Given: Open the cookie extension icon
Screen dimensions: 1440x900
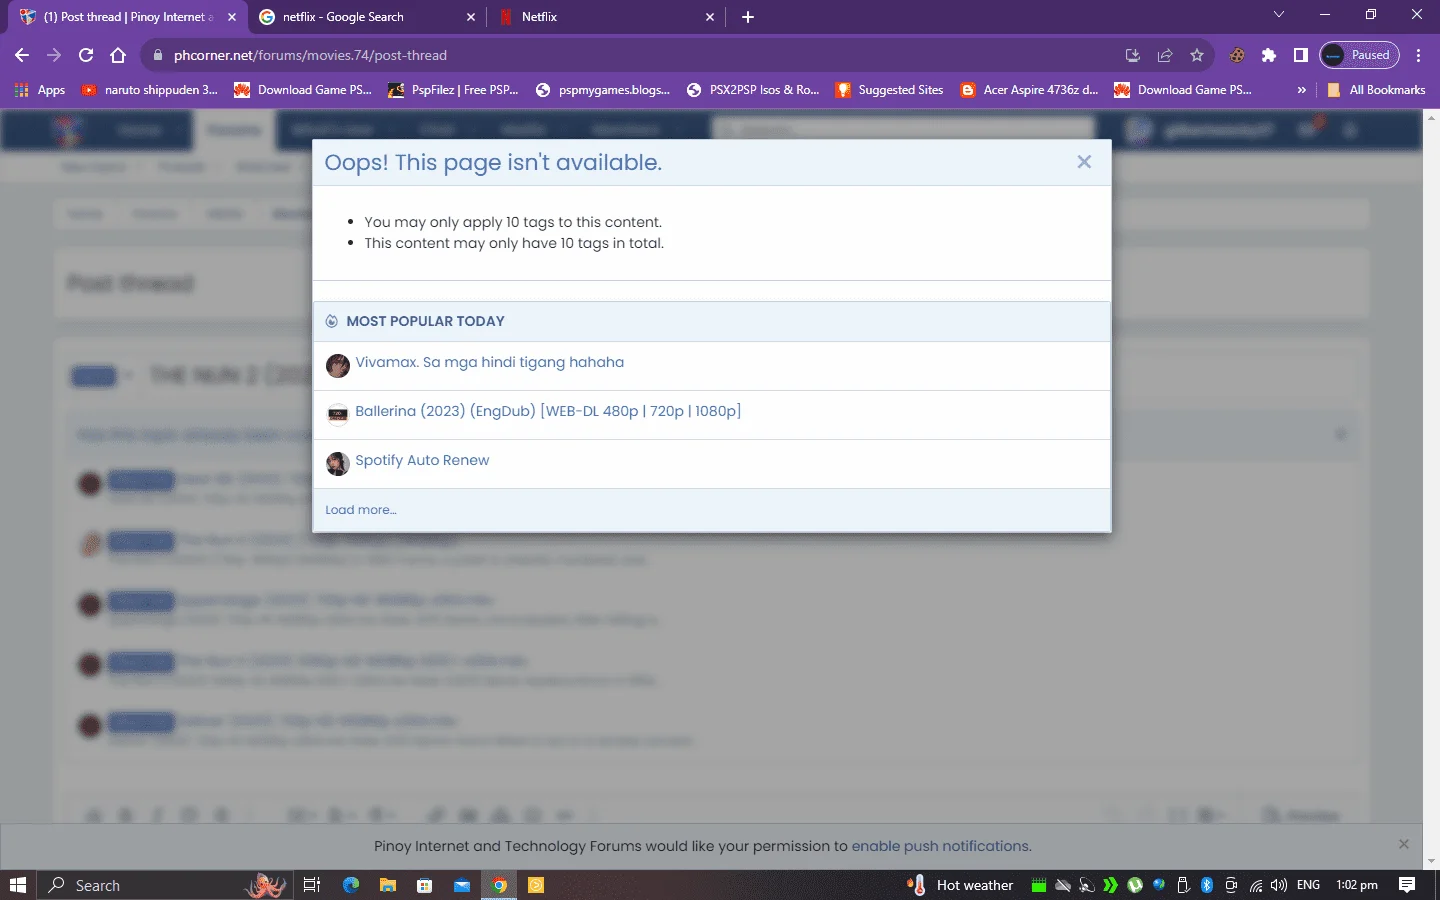Looking at the screenshot, I should 1237,55.
